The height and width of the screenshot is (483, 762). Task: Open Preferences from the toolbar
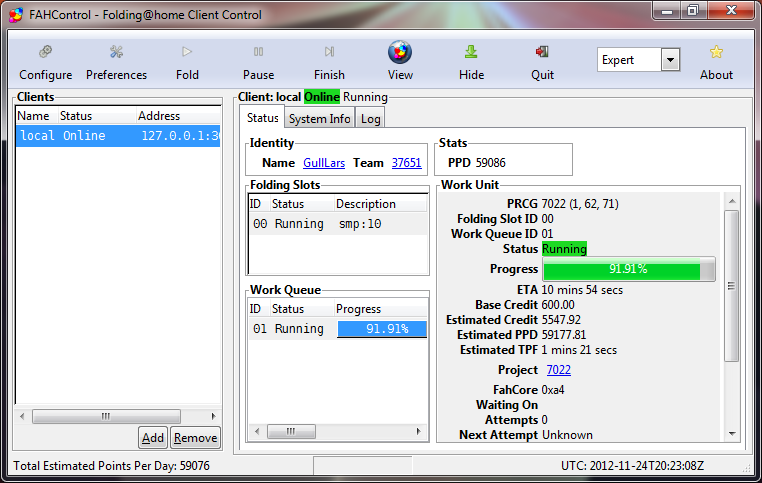(116, 63)
